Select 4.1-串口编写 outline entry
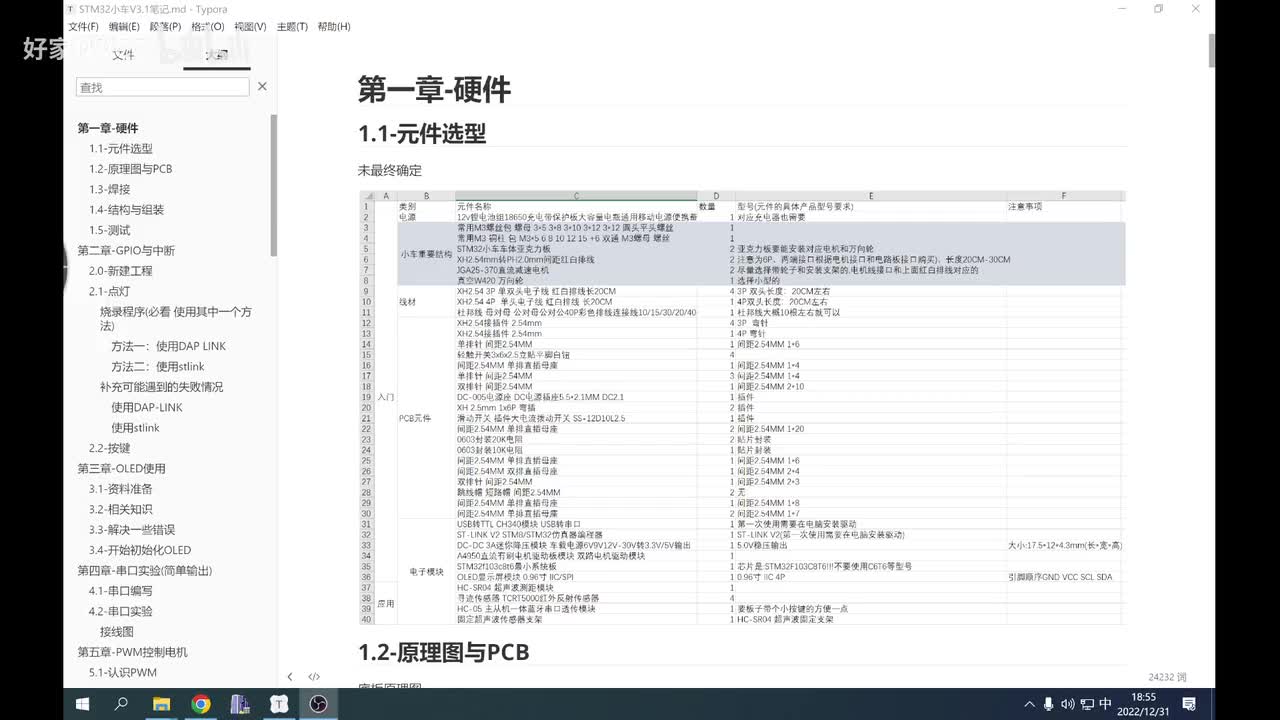 tap(121, 591)
